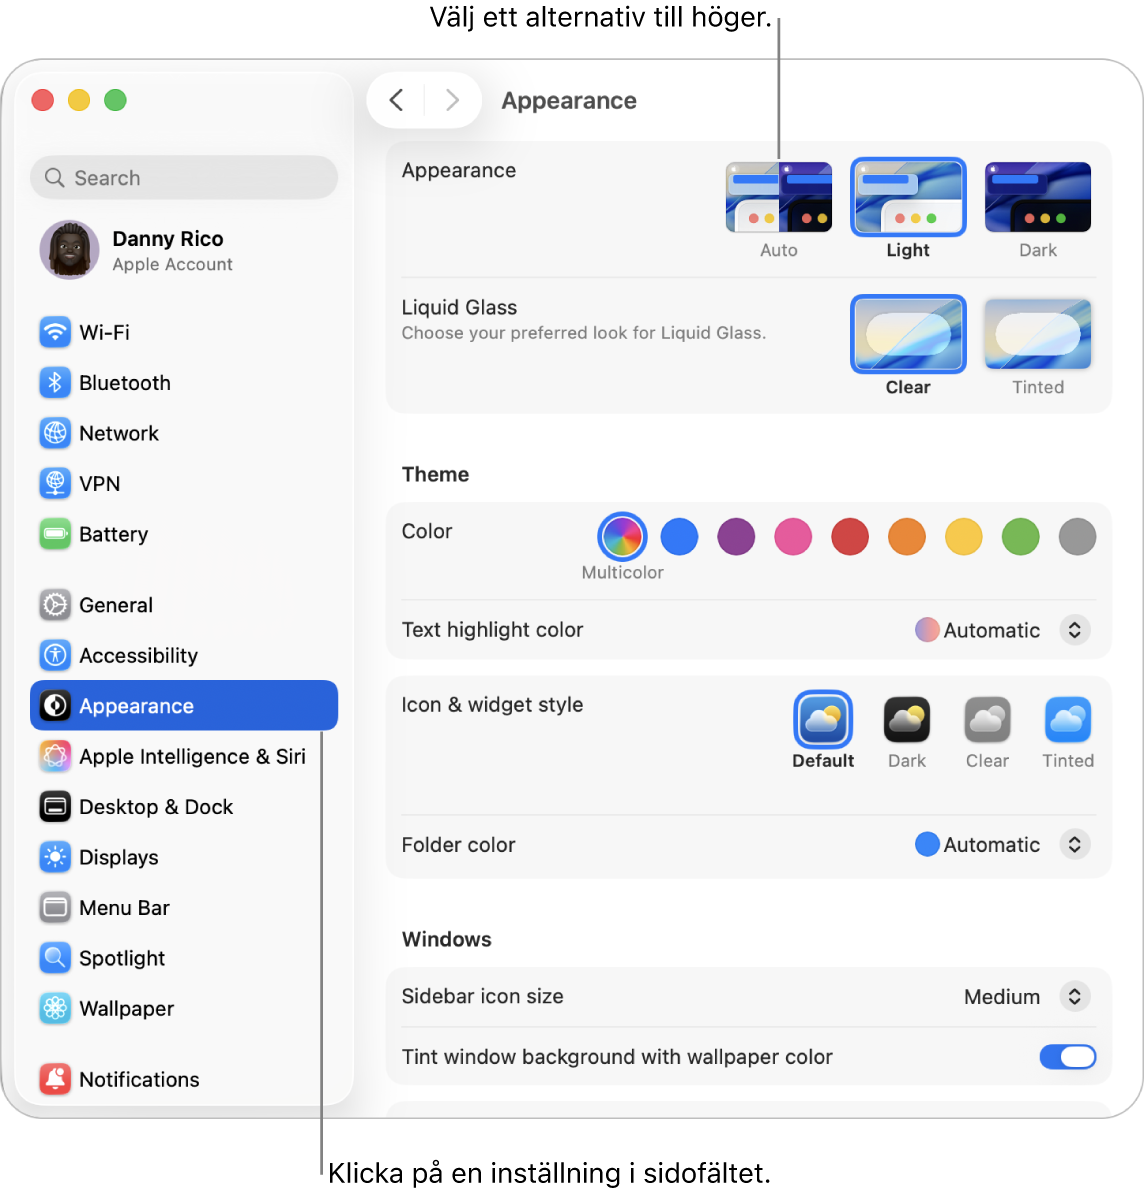Open the Displays icon
This screenshot has width=1144, height=1194.
[x=55, y=857]
